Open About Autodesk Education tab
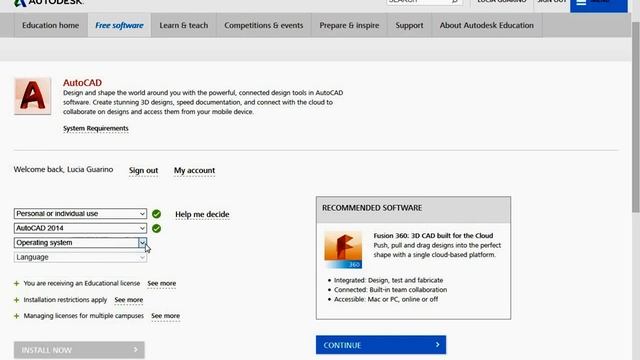Image resolution: width=640 pixels, height=360 pixels. (x=487, y=25)
